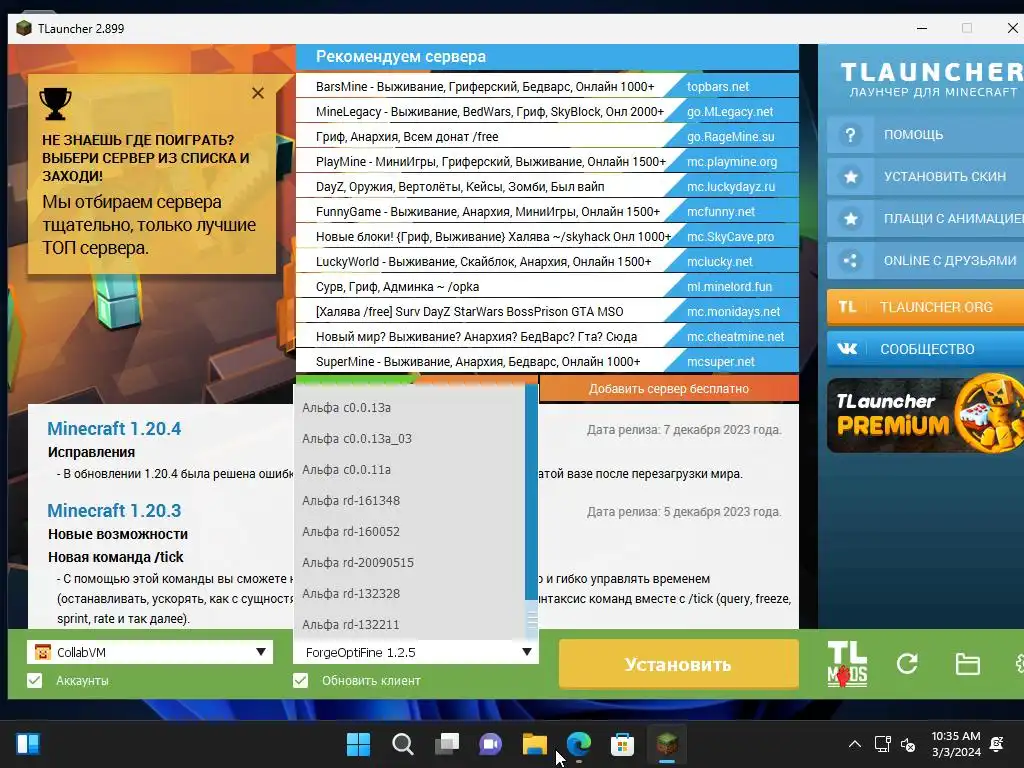
Task: Select the FunnyGame server row
Action: 547,212
